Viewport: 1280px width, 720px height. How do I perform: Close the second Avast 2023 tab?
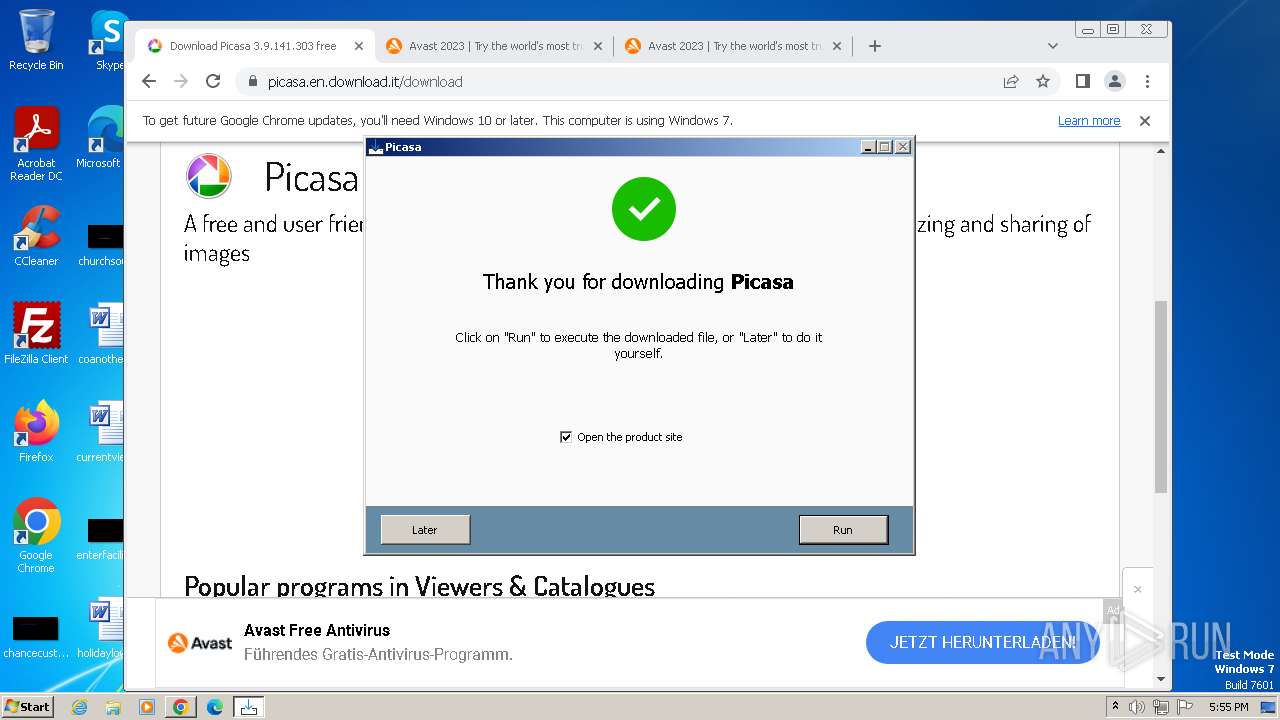pos(598,46)
